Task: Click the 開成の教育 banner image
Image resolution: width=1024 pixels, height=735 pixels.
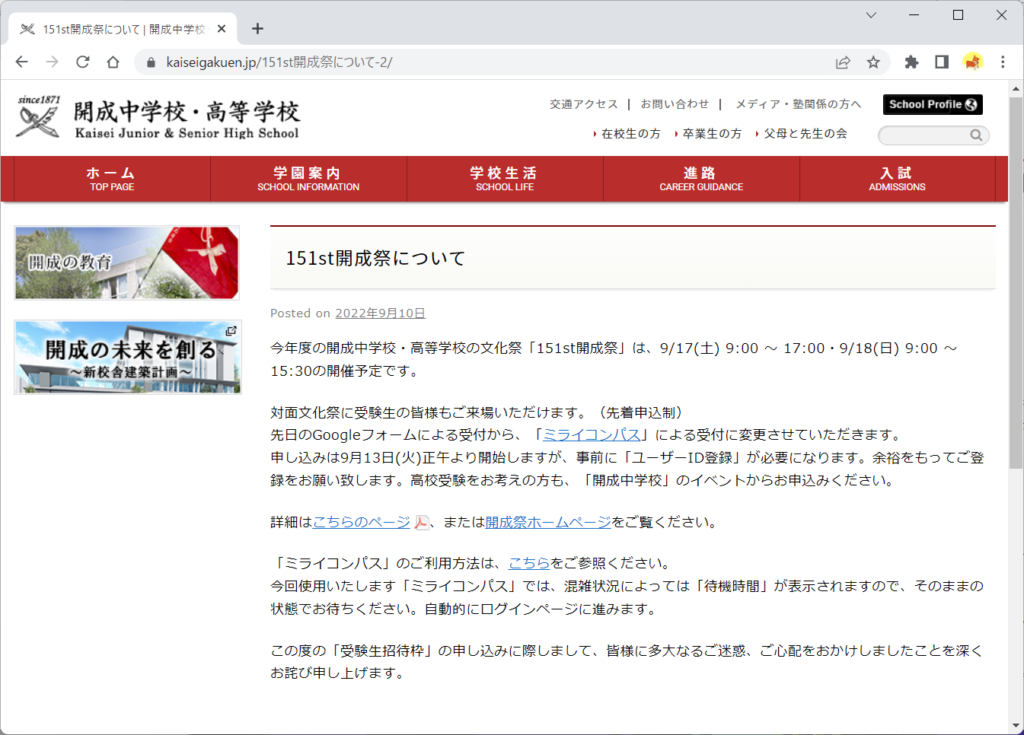Action: pos(127,263)
